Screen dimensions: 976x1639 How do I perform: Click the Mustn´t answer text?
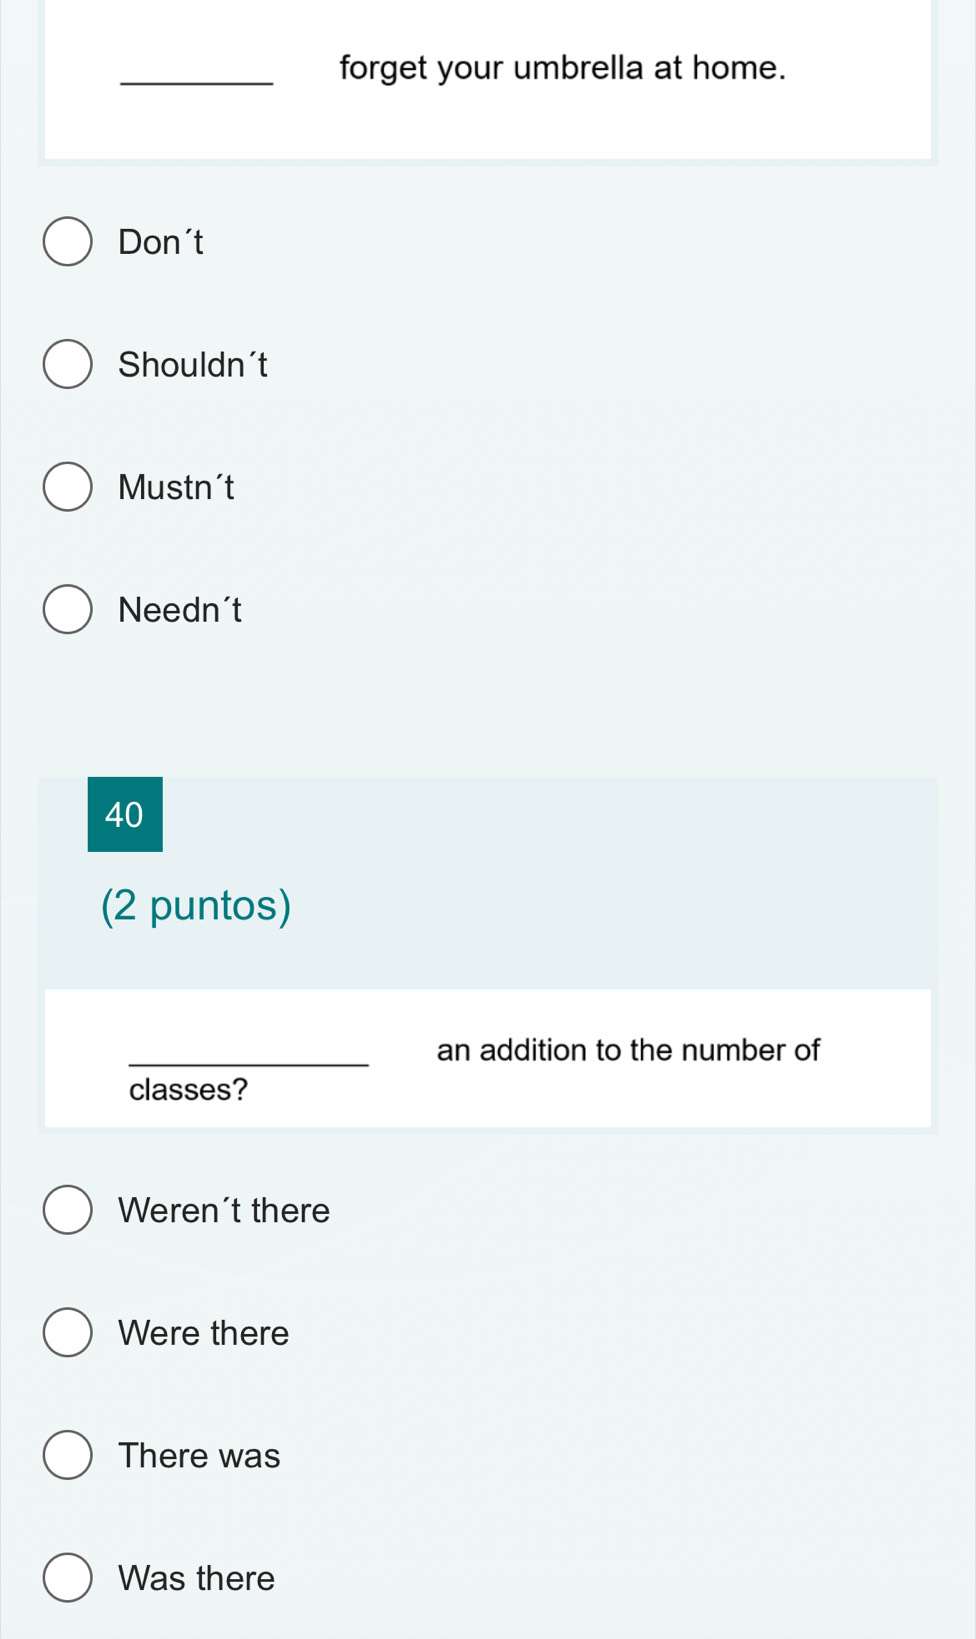click(176, 487)
